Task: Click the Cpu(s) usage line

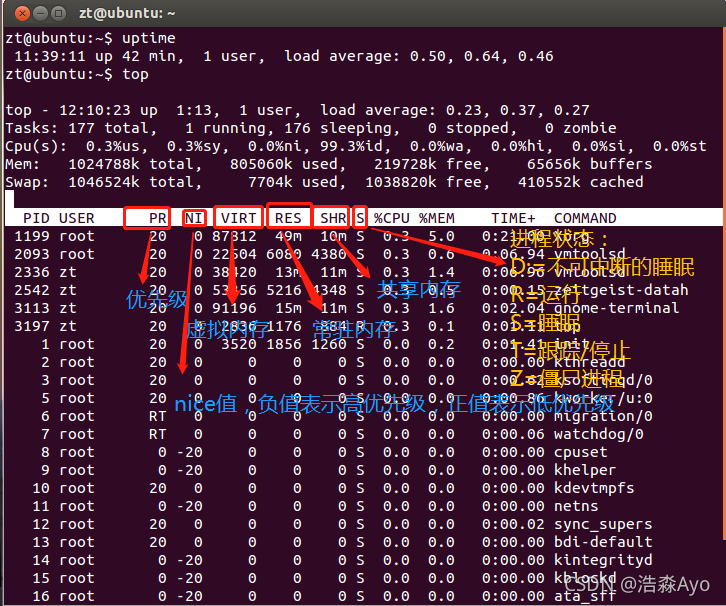Action: click(x=356, y=146)
